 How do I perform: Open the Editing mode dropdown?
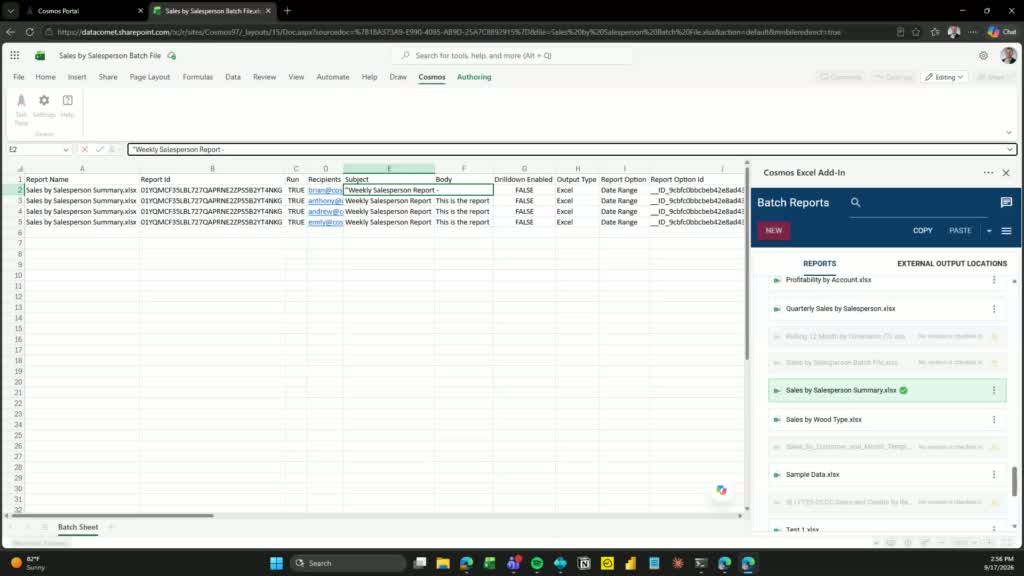click(944, 77)
